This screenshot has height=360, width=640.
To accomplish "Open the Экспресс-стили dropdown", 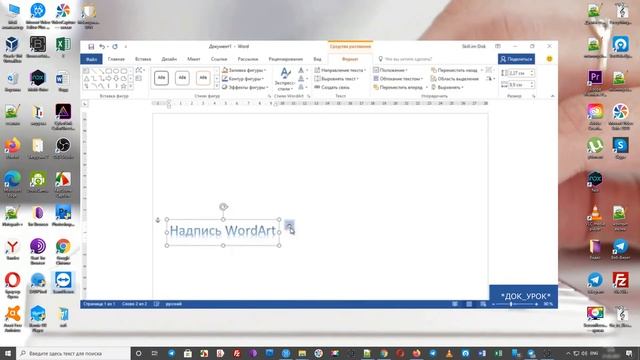I will coord(285,80).
